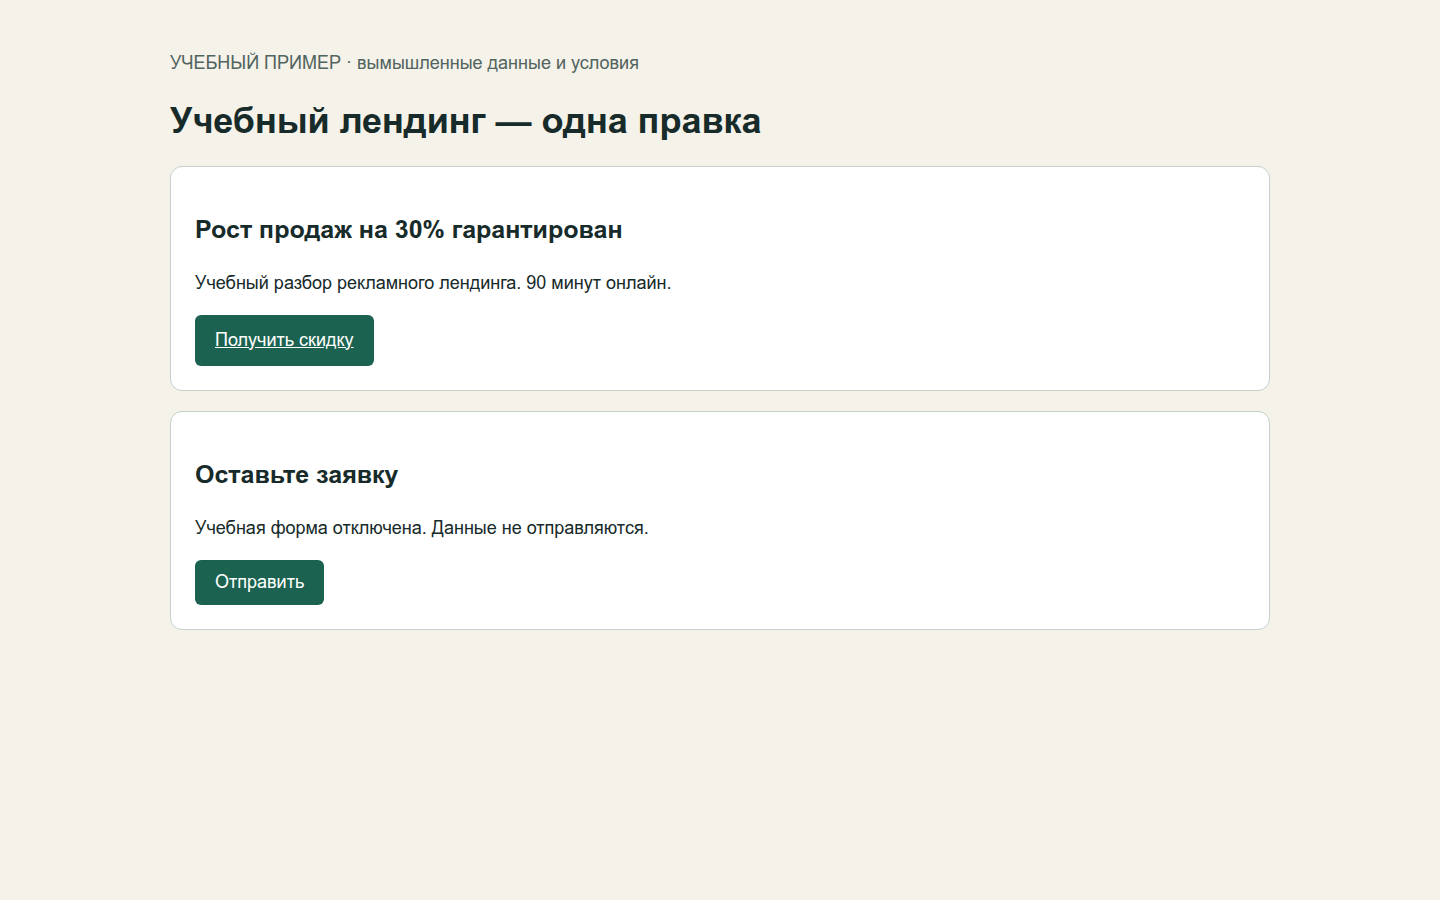Click the heading «Рост продаж на 30% гарантирован»
Image resolution: width=1440 pixels, height=900 pixels.
coord(408,230)
